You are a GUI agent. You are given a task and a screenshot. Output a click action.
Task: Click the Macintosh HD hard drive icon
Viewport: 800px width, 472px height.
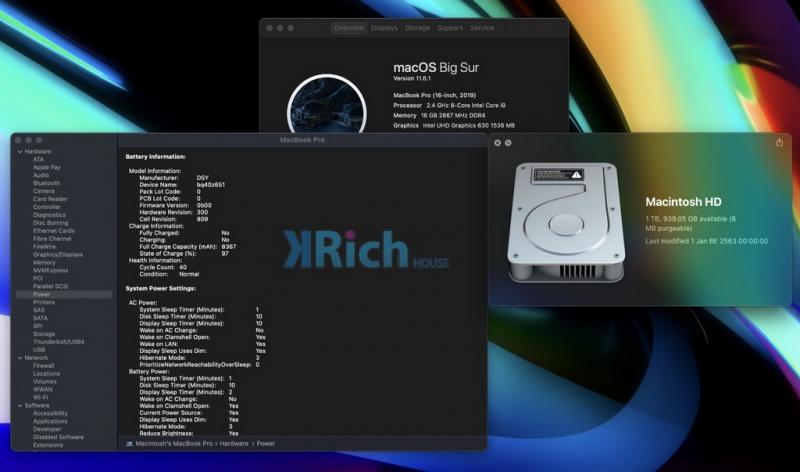(x=566, y=222)
